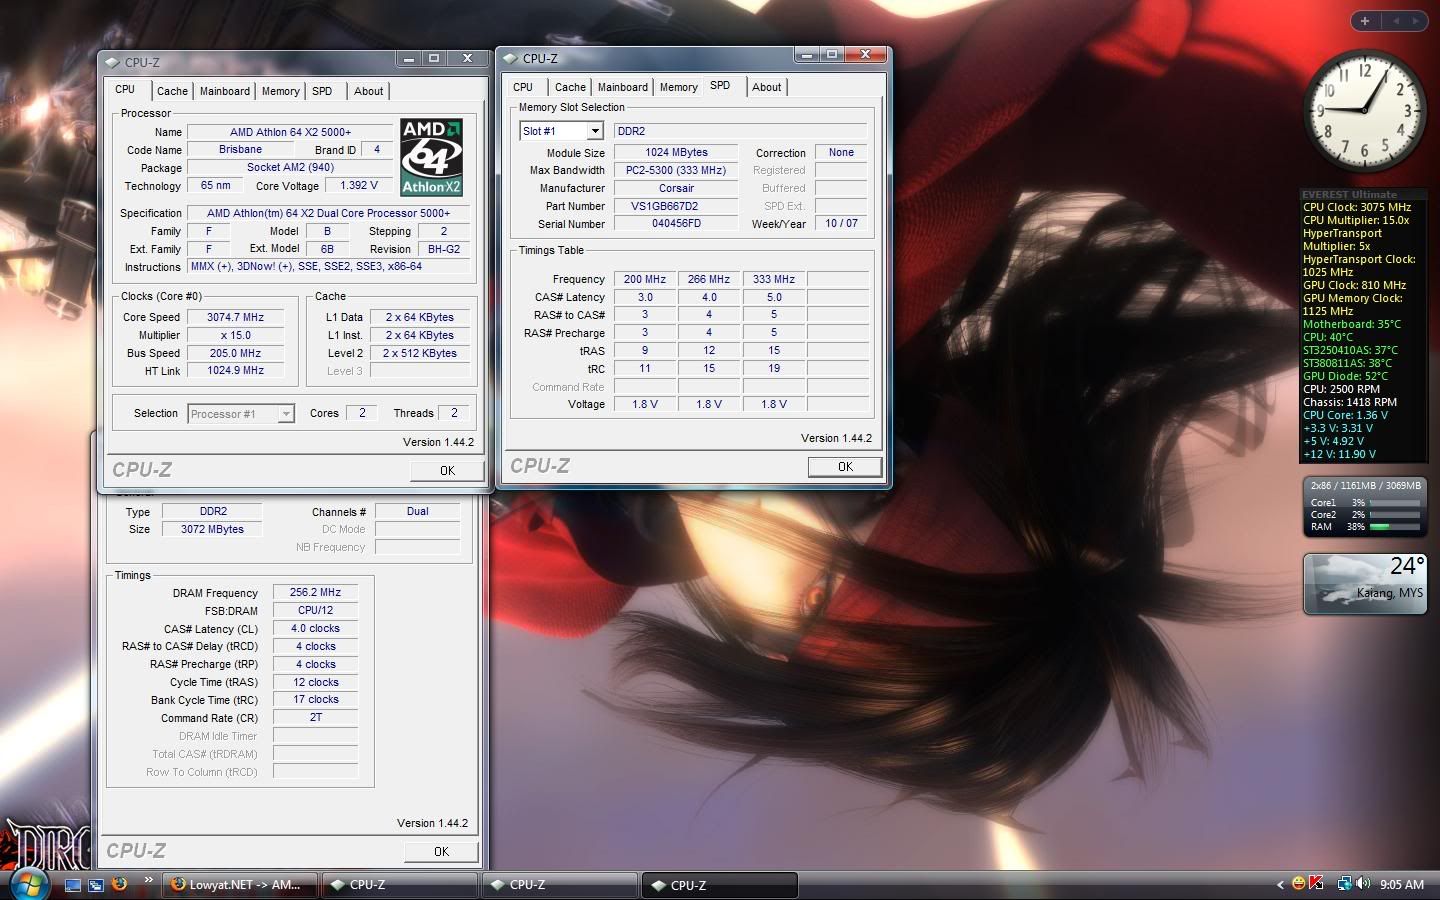
Task: Click the Max Bandwidth field PC2-5300 (333 MHz)
Action: coord(676,170)
